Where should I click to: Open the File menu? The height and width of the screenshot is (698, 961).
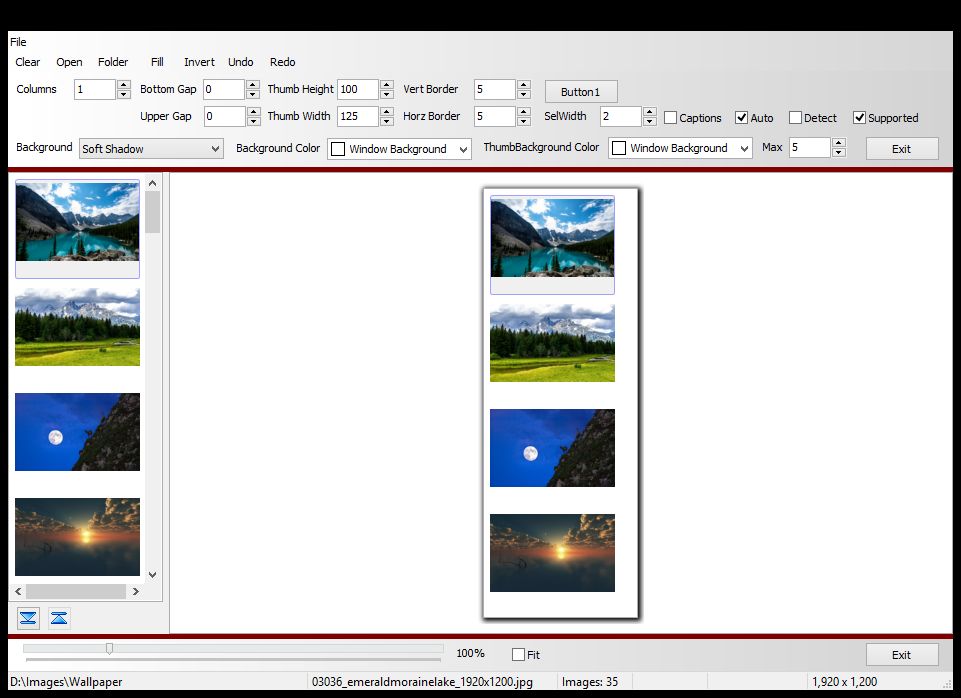click(18, 42)
